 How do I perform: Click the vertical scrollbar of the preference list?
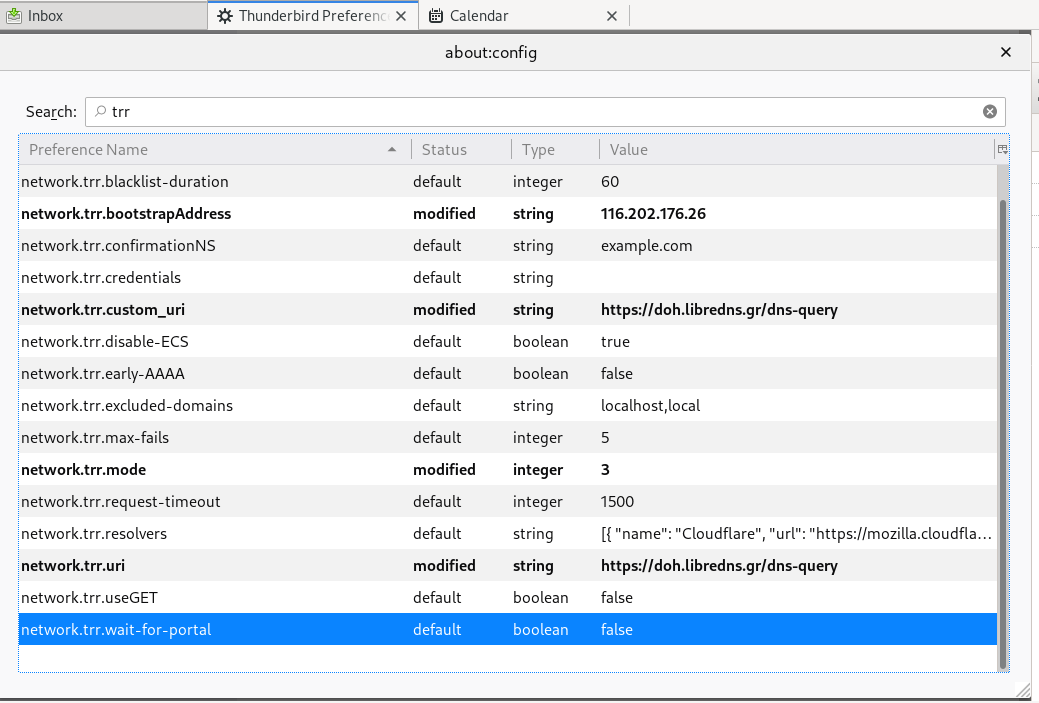pyautogui.click(x=1005, y=400)
